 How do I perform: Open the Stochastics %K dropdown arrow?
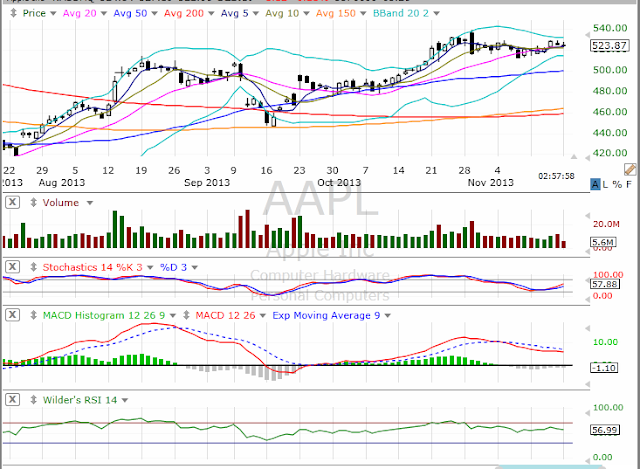point(150,268)
